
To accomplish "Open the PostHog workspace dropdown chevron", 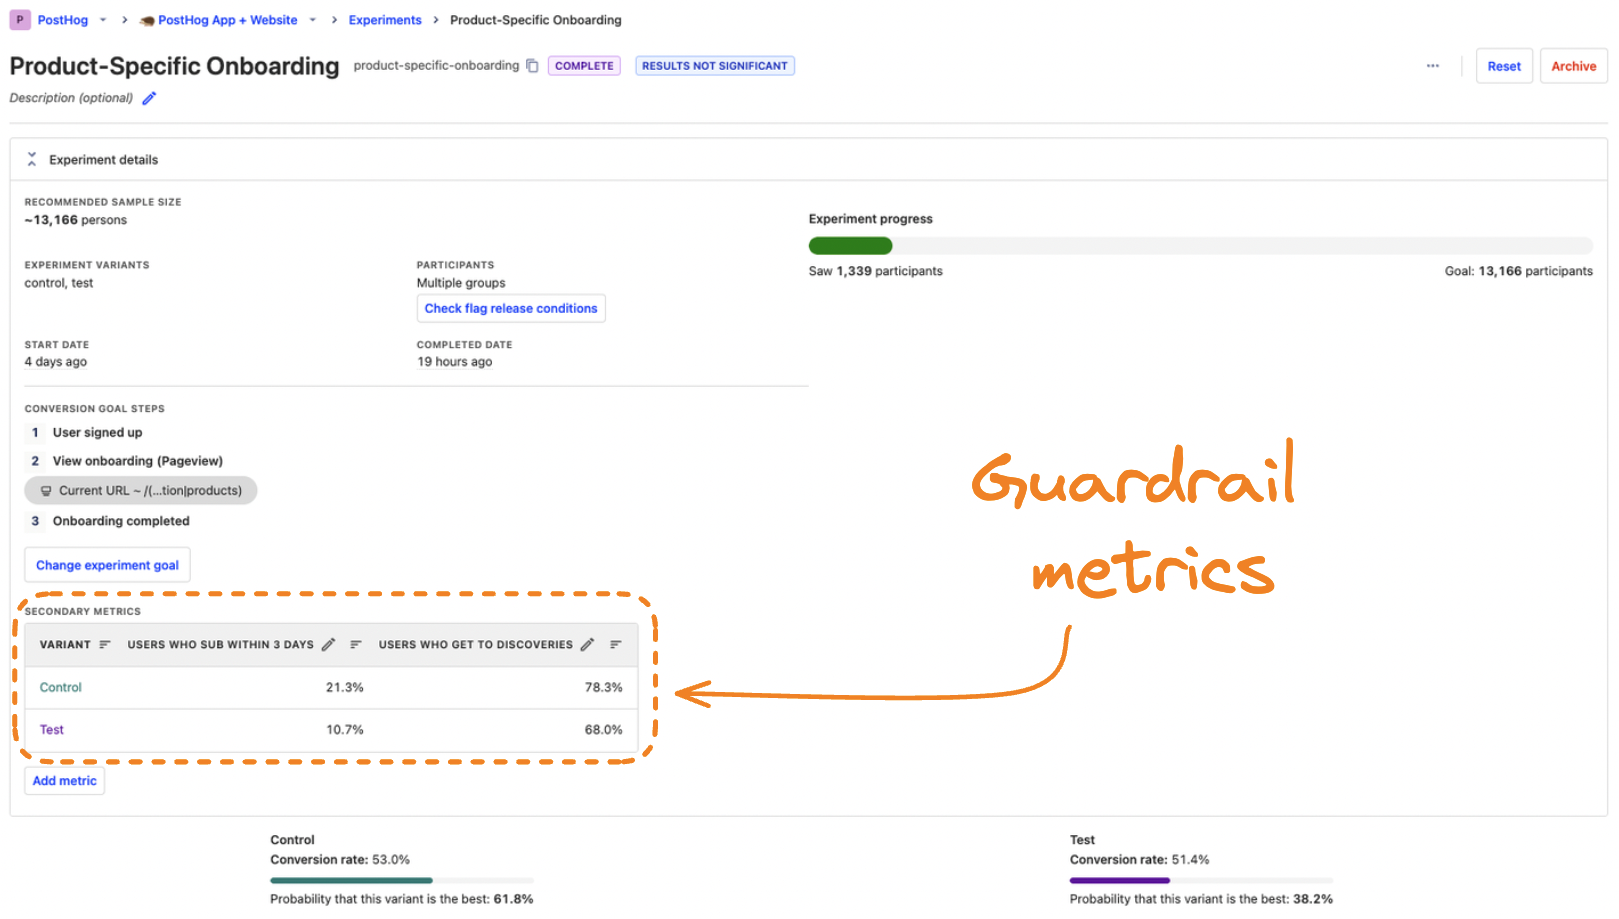I will (x=103, y=19).
